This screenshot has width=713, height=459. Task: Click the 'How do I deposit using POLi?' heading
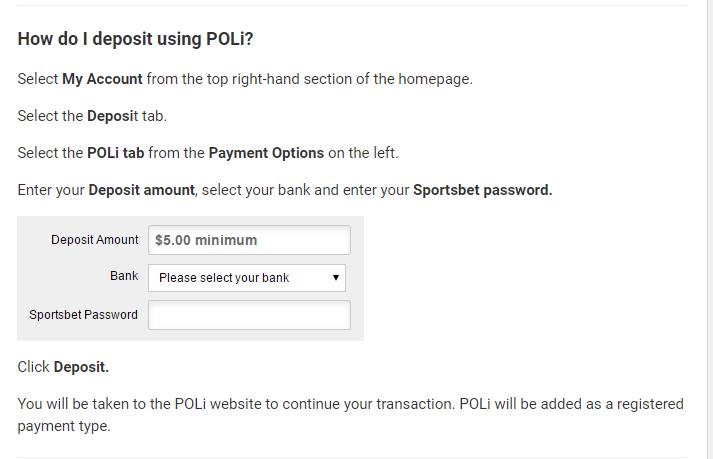click(x=135, y=39)
